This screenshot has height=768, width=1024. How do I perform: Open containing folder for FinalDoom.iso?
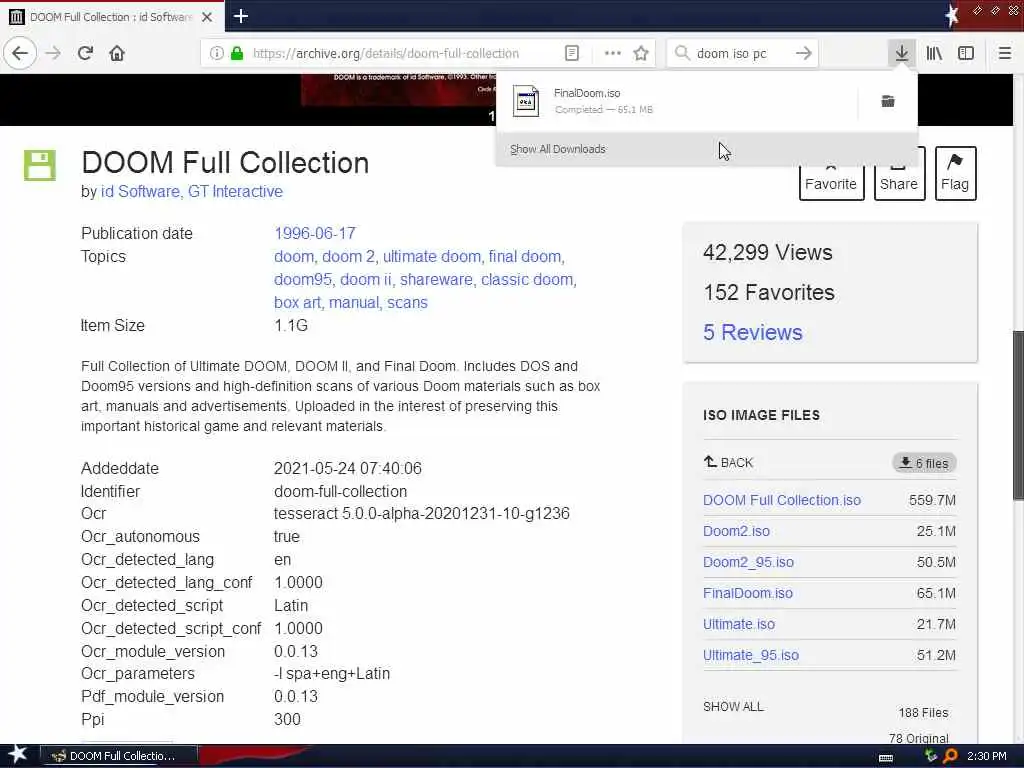tap(888, 101)
